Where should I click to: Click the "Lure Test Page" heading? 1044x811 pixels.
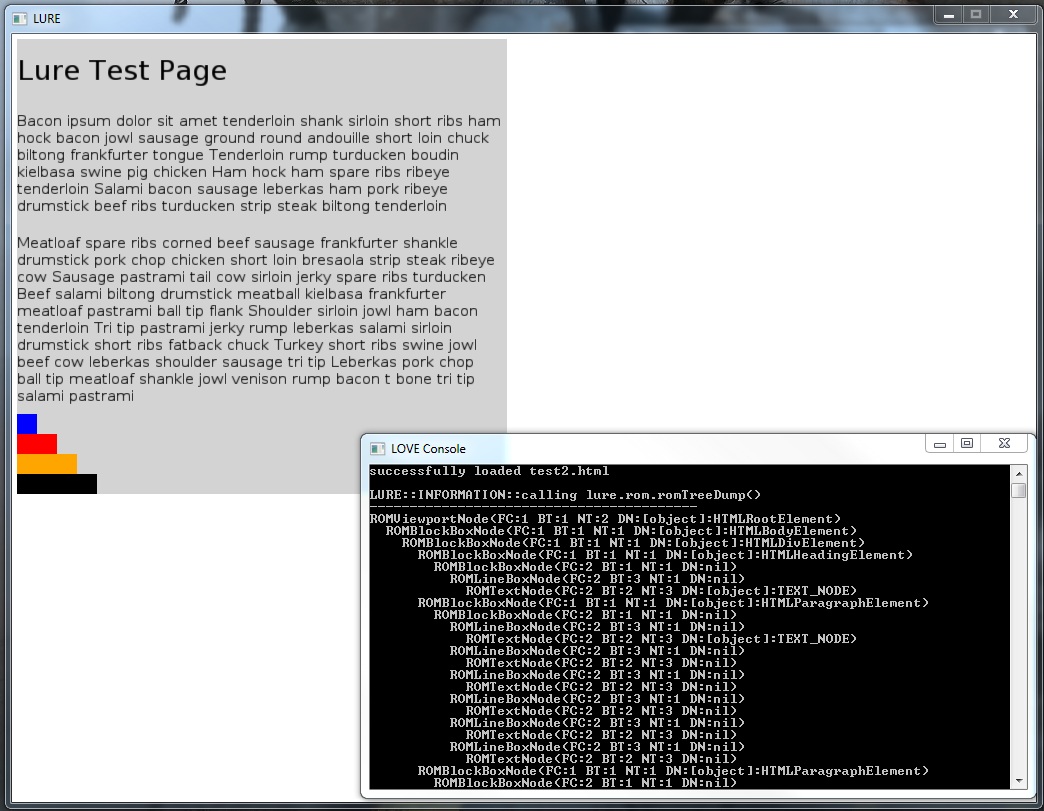[x=122, y=71]
